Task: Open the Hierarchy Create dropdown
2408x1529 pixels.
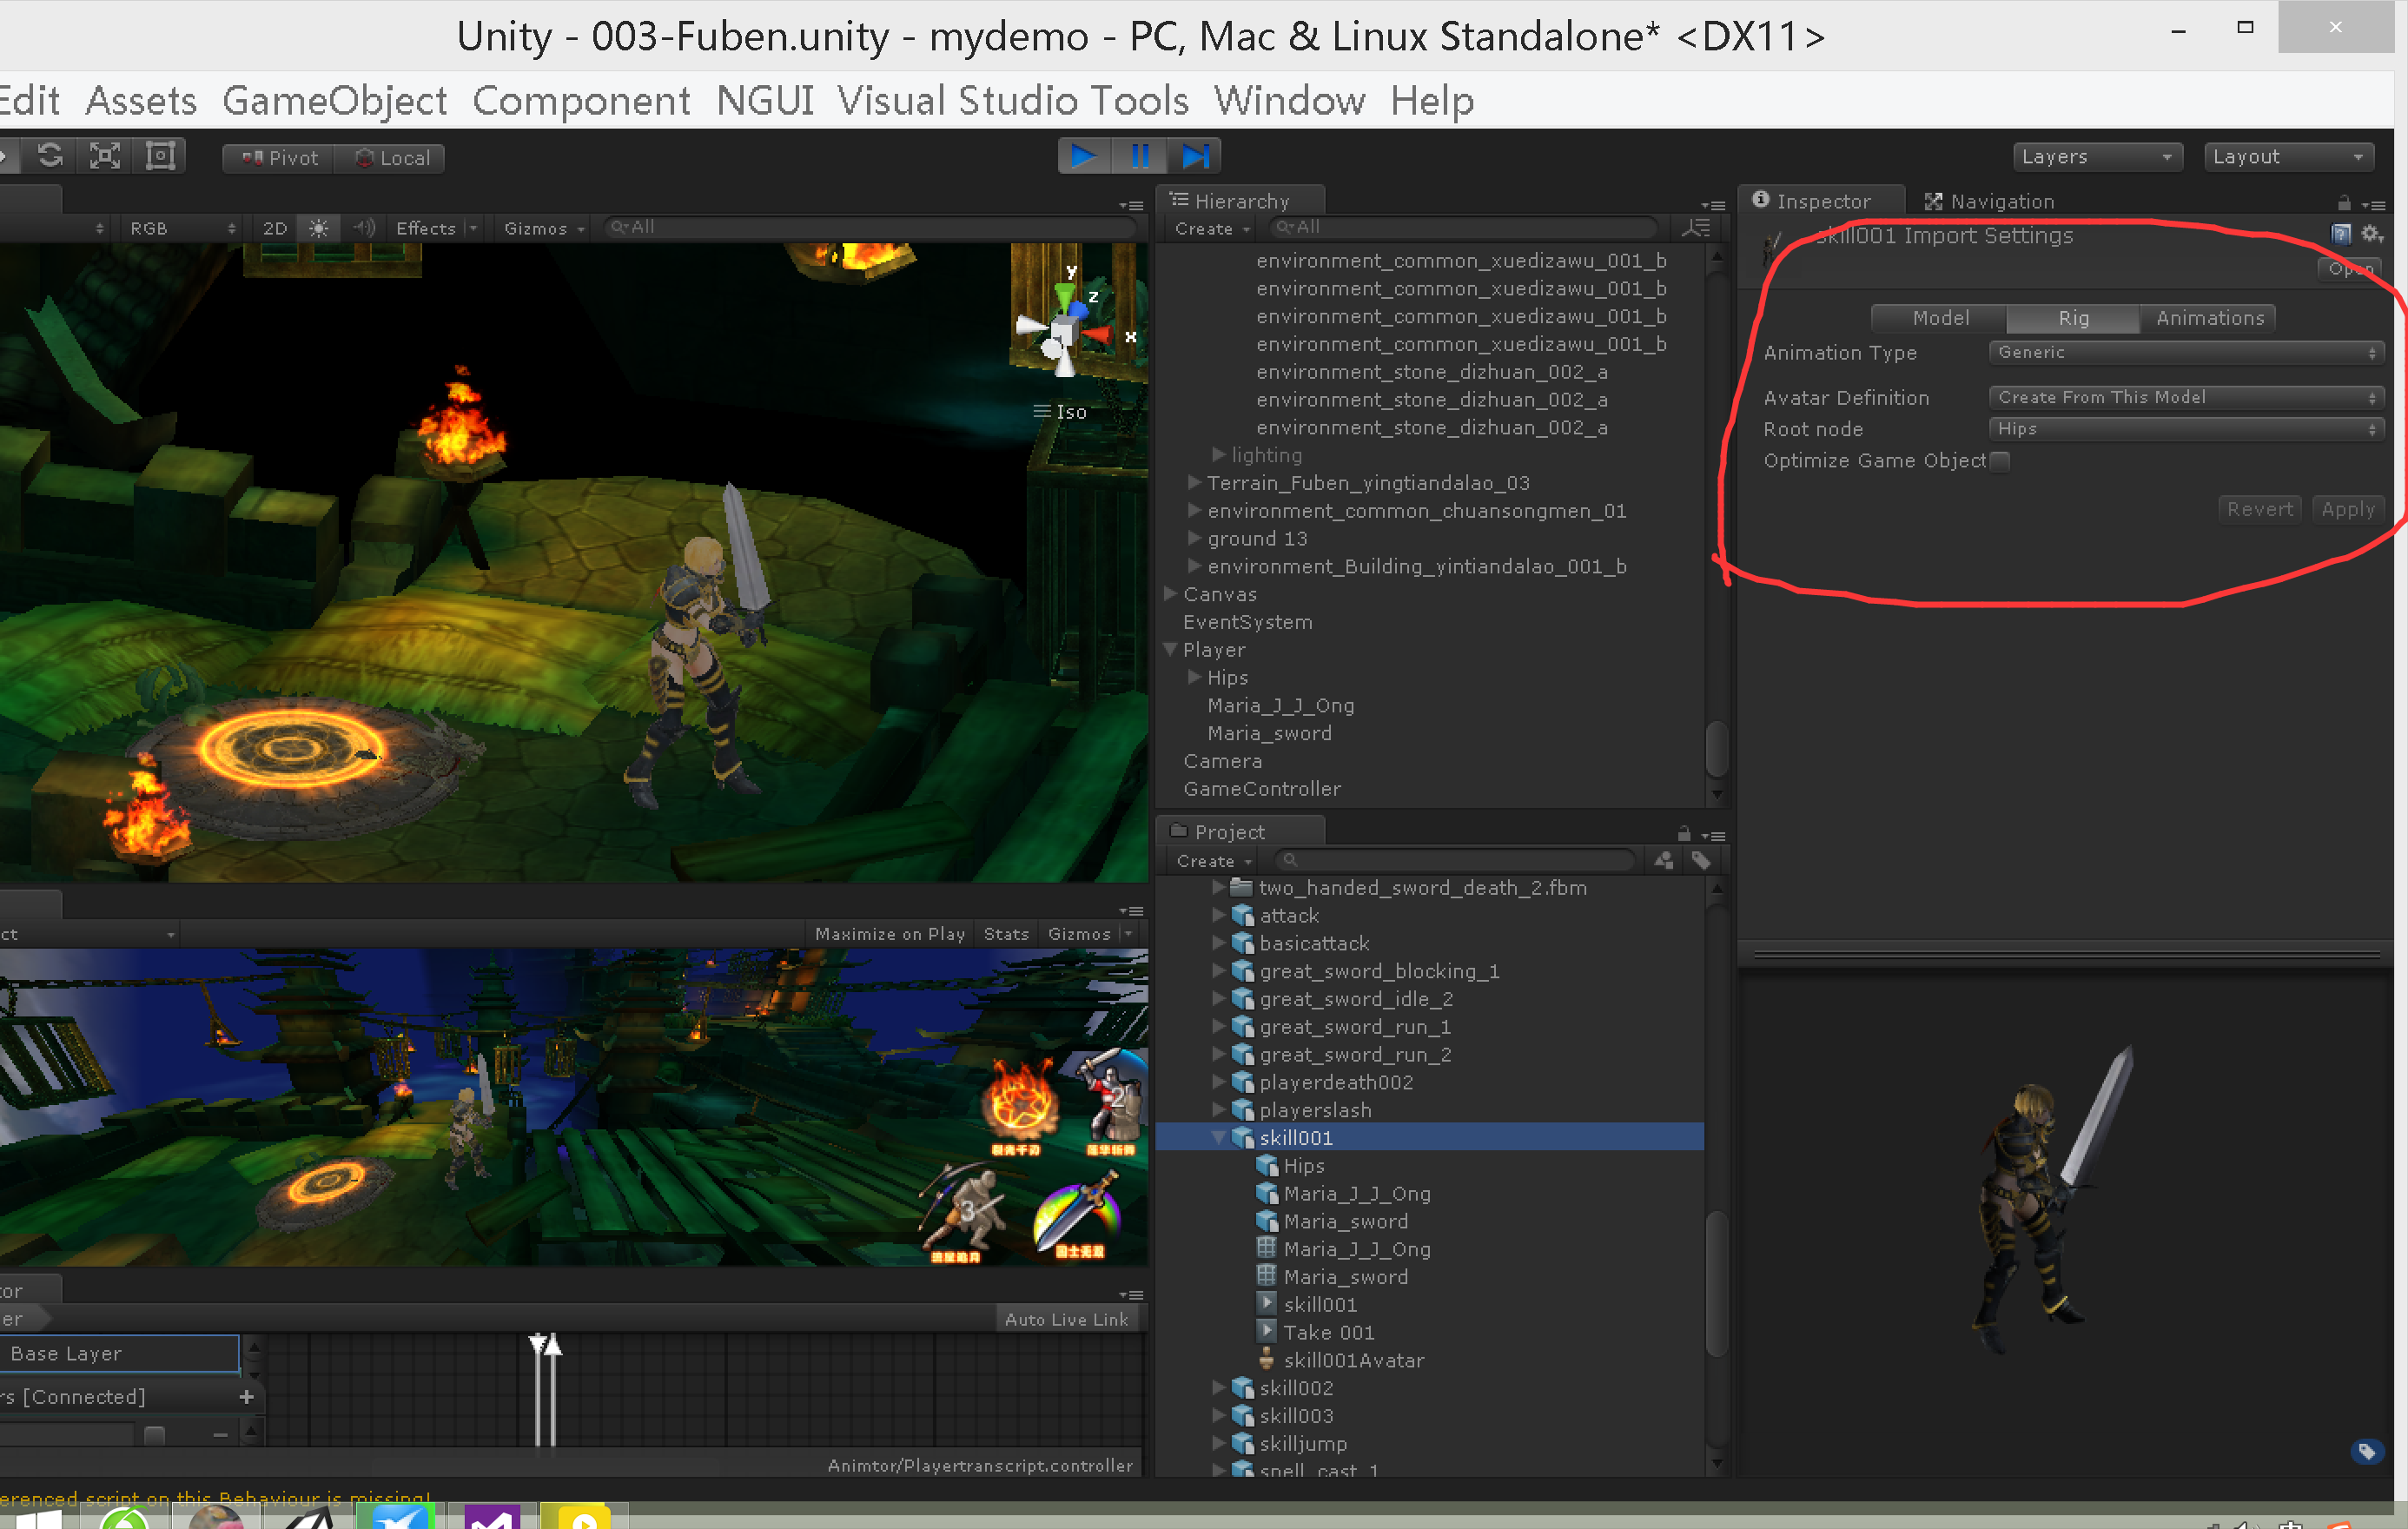Action: click(x=1212, y=229)
